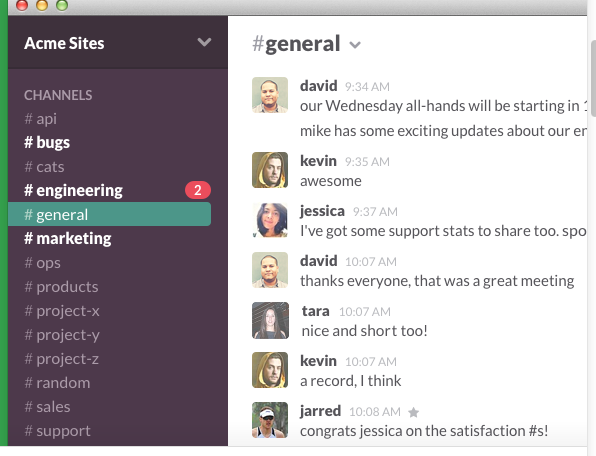This screenshot has height=456, width=596.
Task: Click the message pane vertical scrollbar
Action: coord(592,74)
